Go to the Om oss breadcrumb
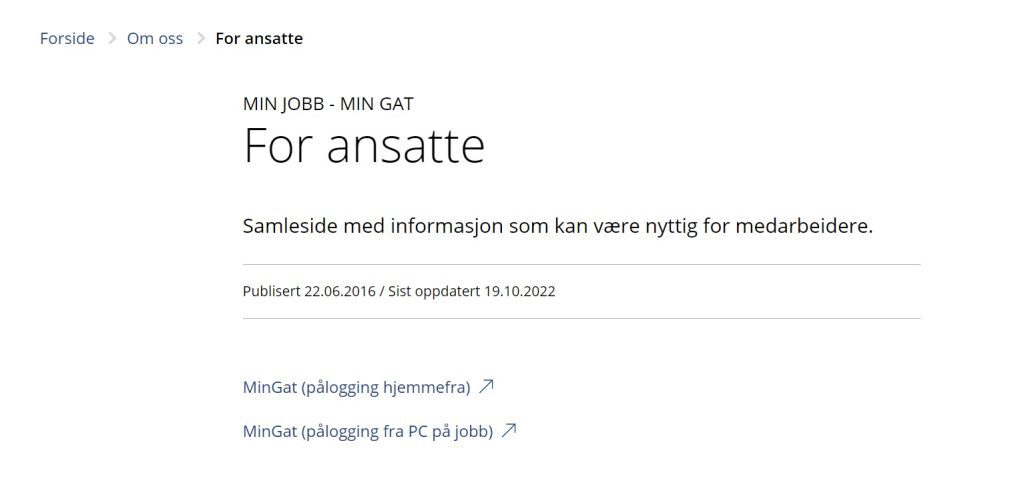This screenshot has height=487, width=1024. click(155, 39)
